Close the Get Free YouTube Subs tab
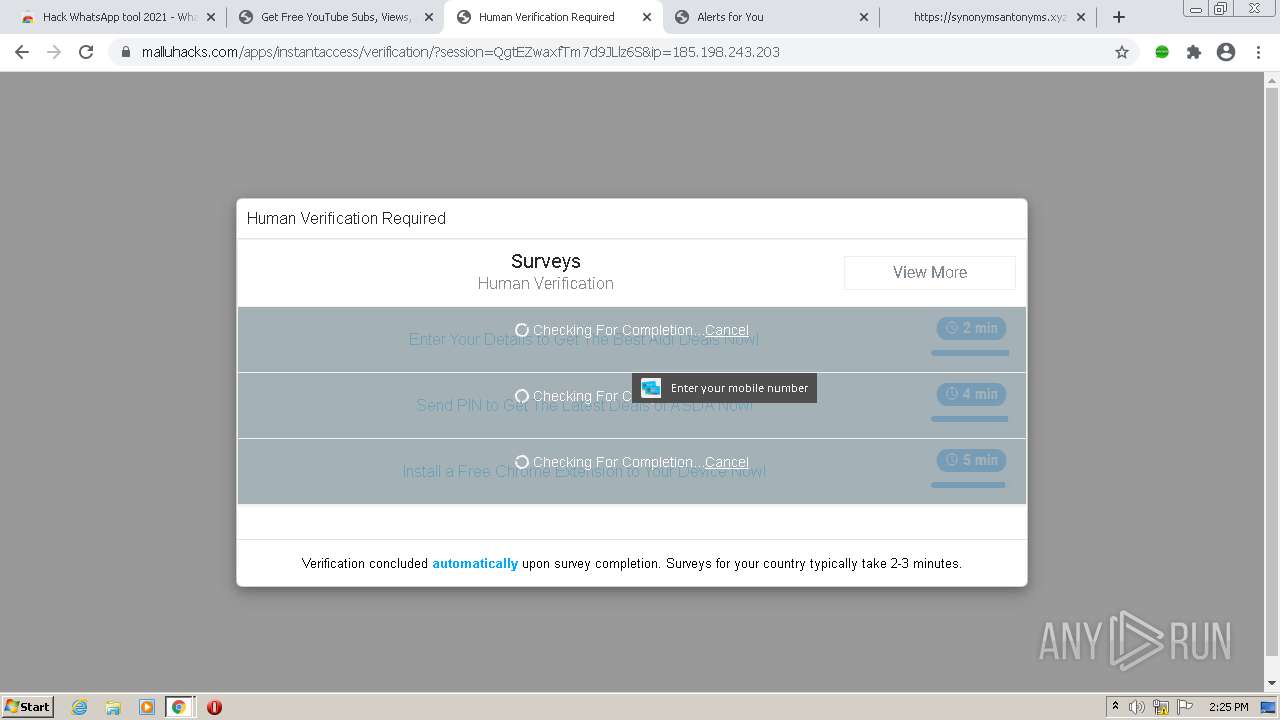 pos(429,17)
